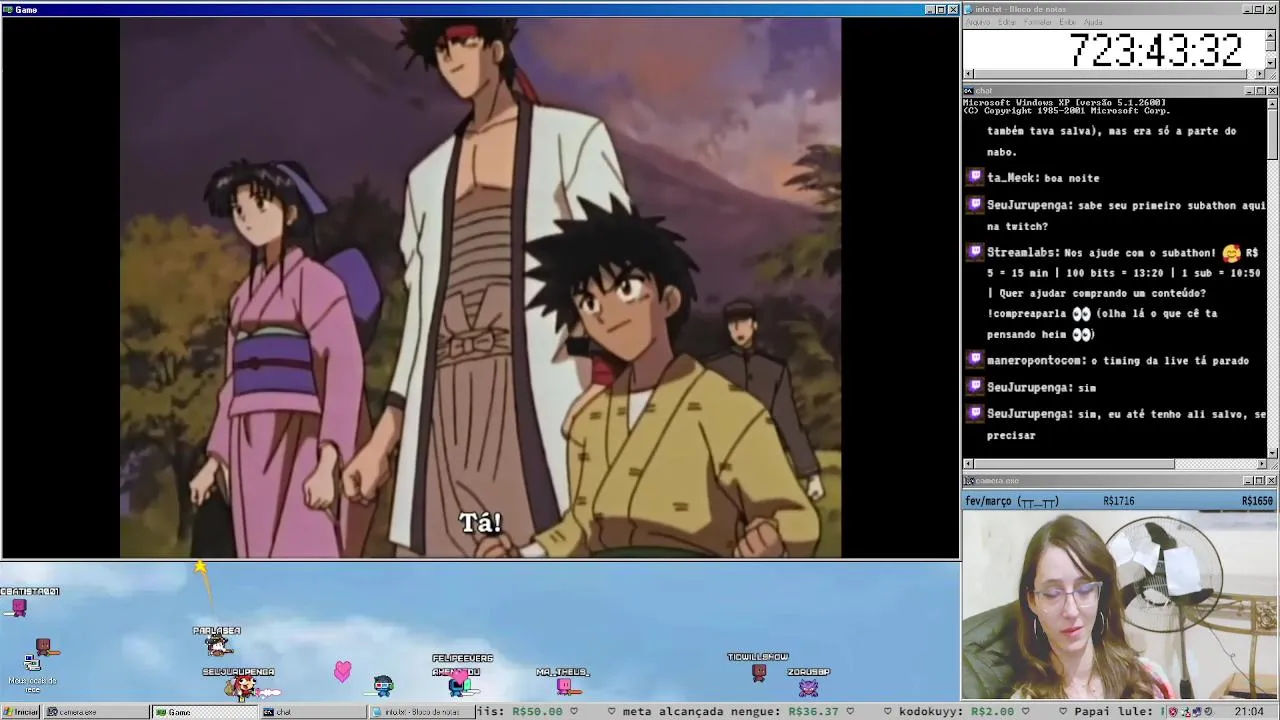Click command prompt icon in chat title bar
This screenshot has width=1280, height=720.
click(967, 91)
